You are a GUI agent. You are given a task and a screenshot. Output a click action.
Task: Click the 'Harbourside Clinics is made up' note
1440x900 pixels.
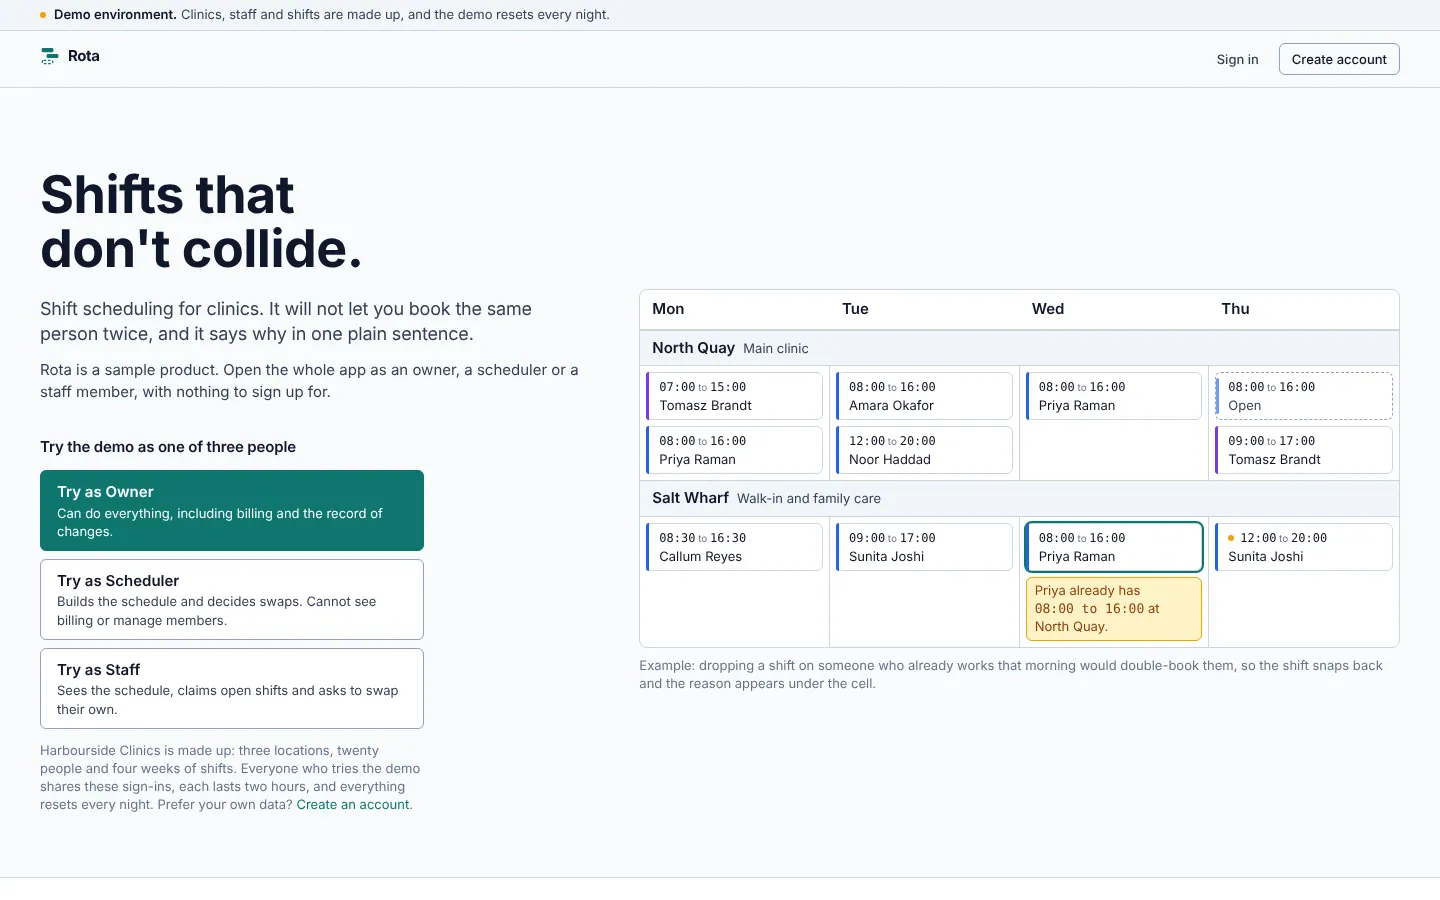point(230,777)
